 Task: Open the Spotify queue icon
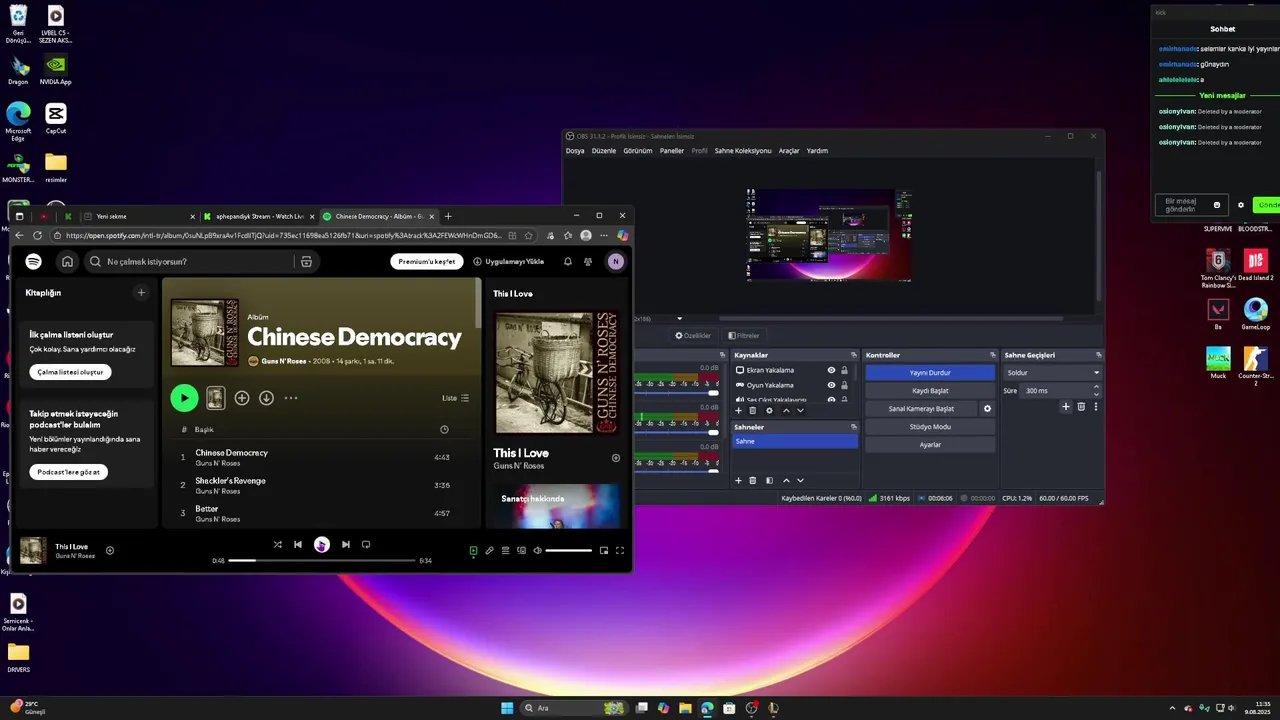pyautogui.click(x=505, y=550)
